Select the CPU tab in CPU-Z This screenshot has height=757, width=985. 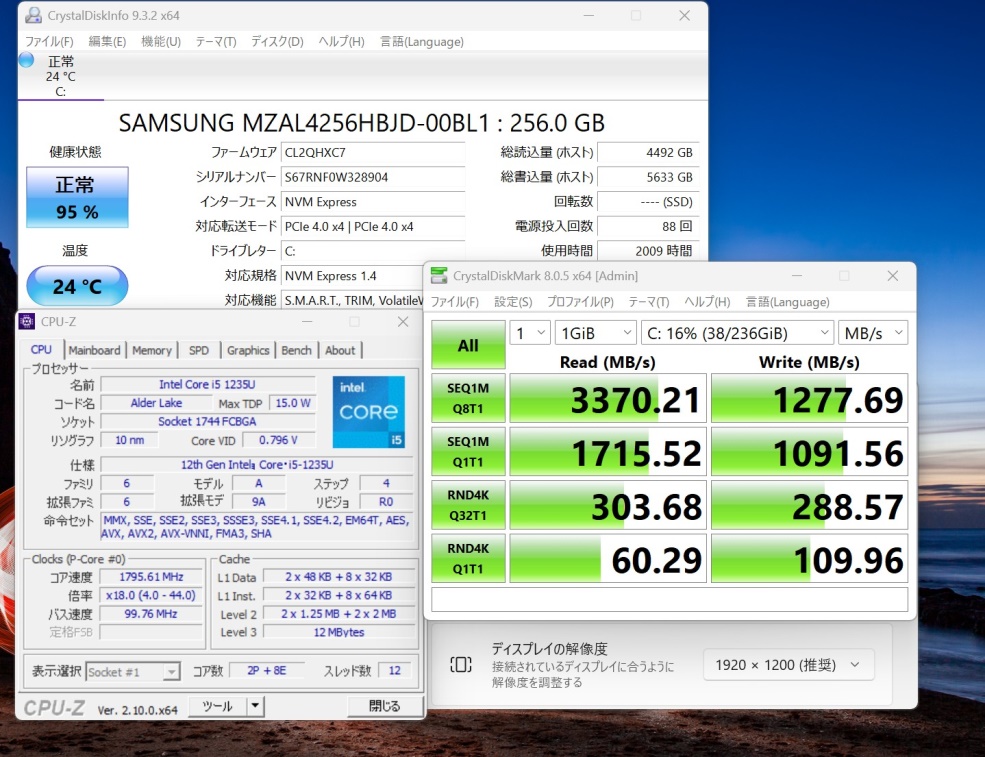click(x=41, y=350)
